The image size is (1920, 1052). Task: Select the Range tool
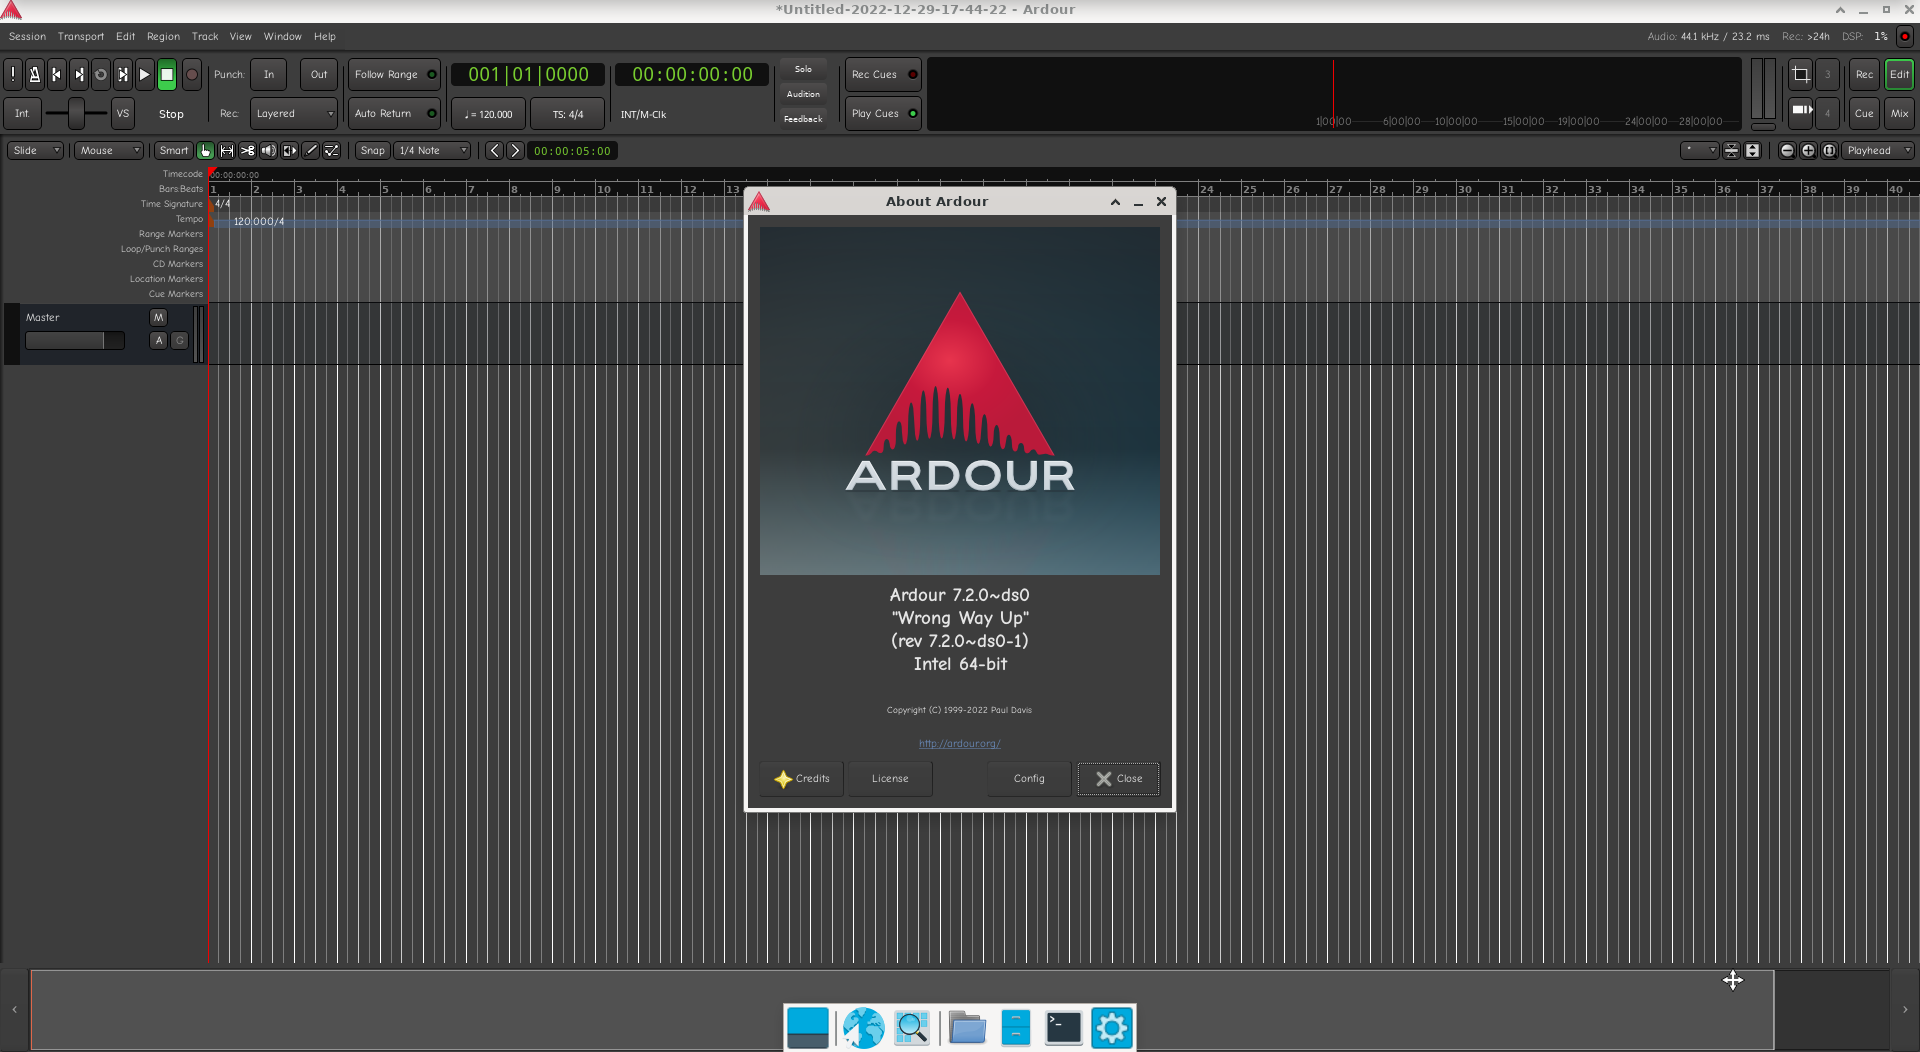click(x=227, y=151)
